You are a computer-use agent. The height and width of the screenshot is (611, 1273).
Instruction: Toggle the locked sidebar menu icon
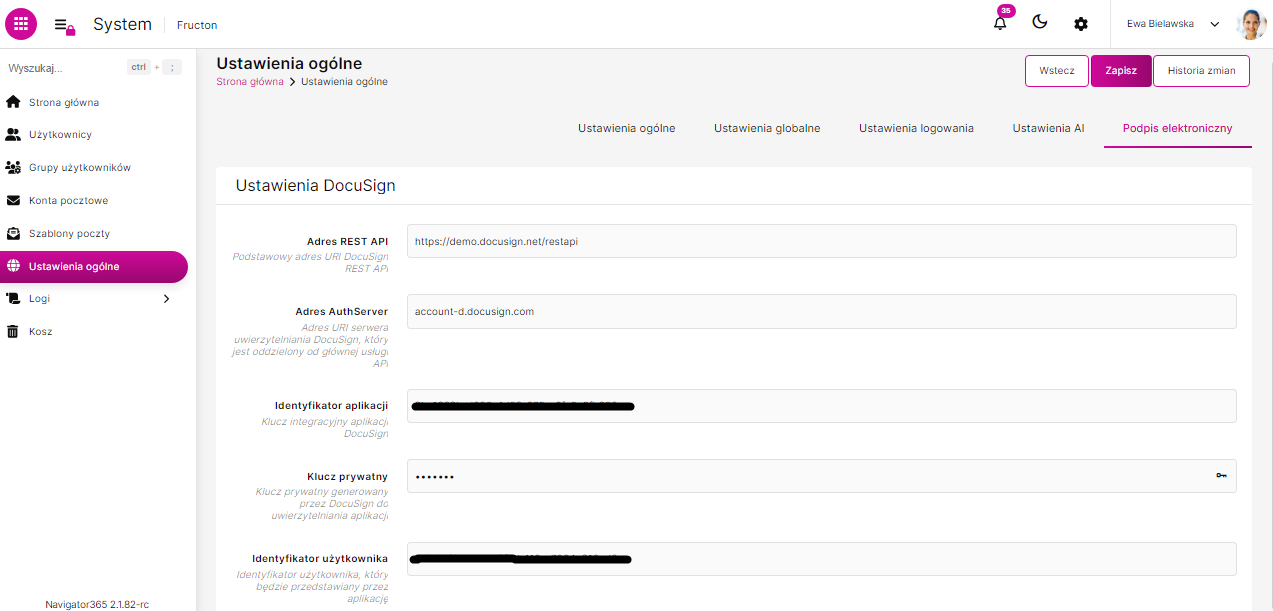(65, 26)
